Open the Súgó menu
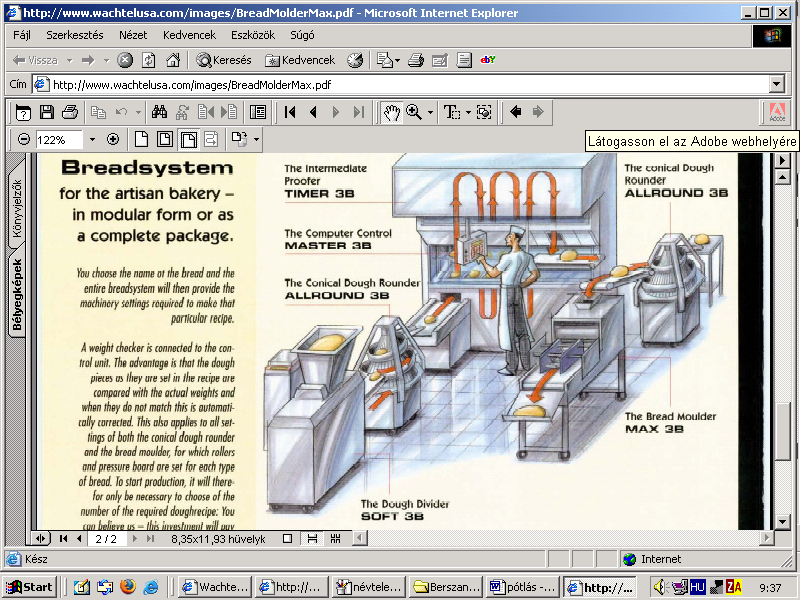This screenshot has height=600, width=800. [x=302, y=35]
